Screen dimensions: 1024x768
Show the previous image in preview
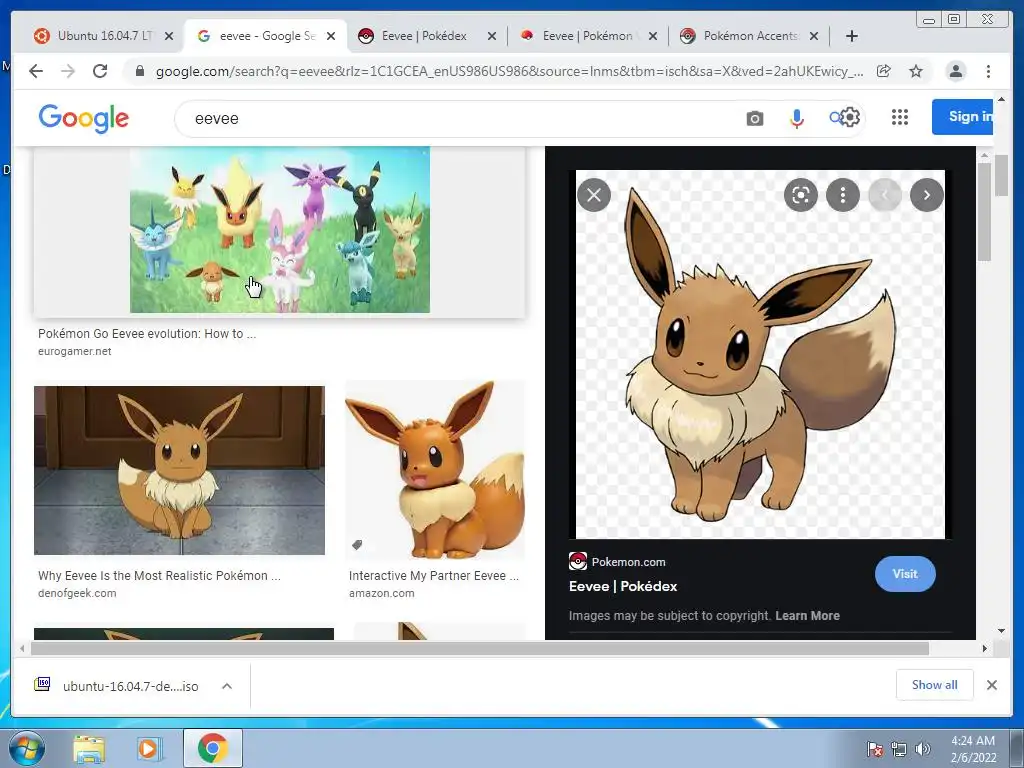885,195
